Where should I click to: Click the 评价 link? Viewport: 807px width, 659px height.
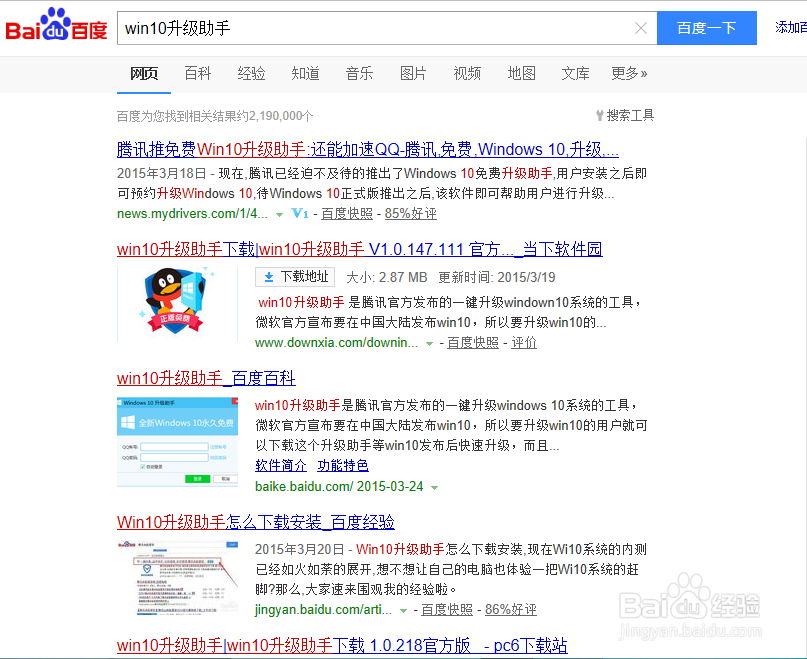pos(523,342)
